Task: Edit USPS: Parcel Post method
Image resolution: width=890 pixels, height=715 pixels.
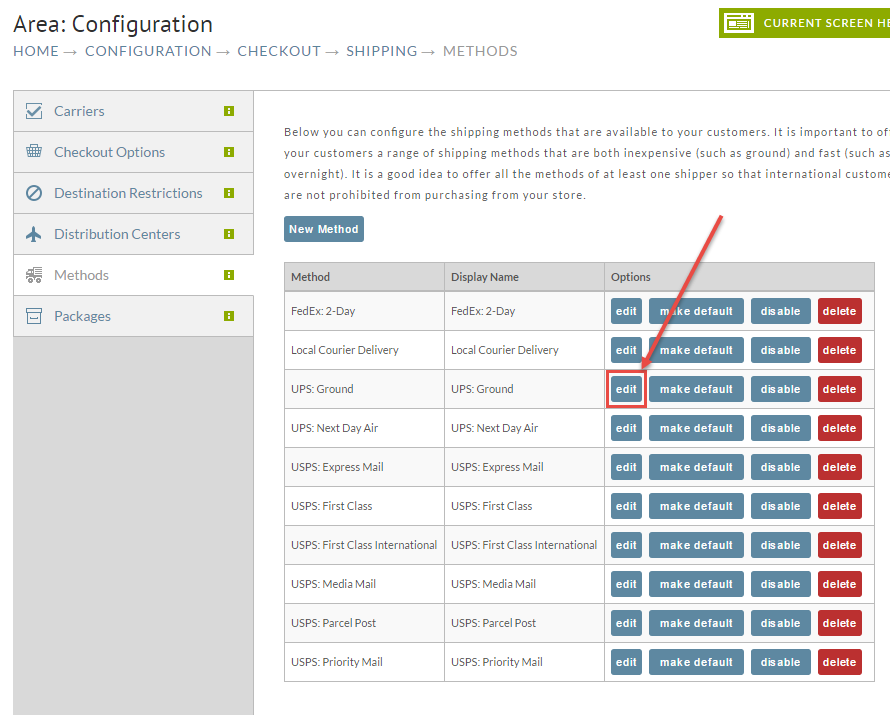Action: click(626, 623)
